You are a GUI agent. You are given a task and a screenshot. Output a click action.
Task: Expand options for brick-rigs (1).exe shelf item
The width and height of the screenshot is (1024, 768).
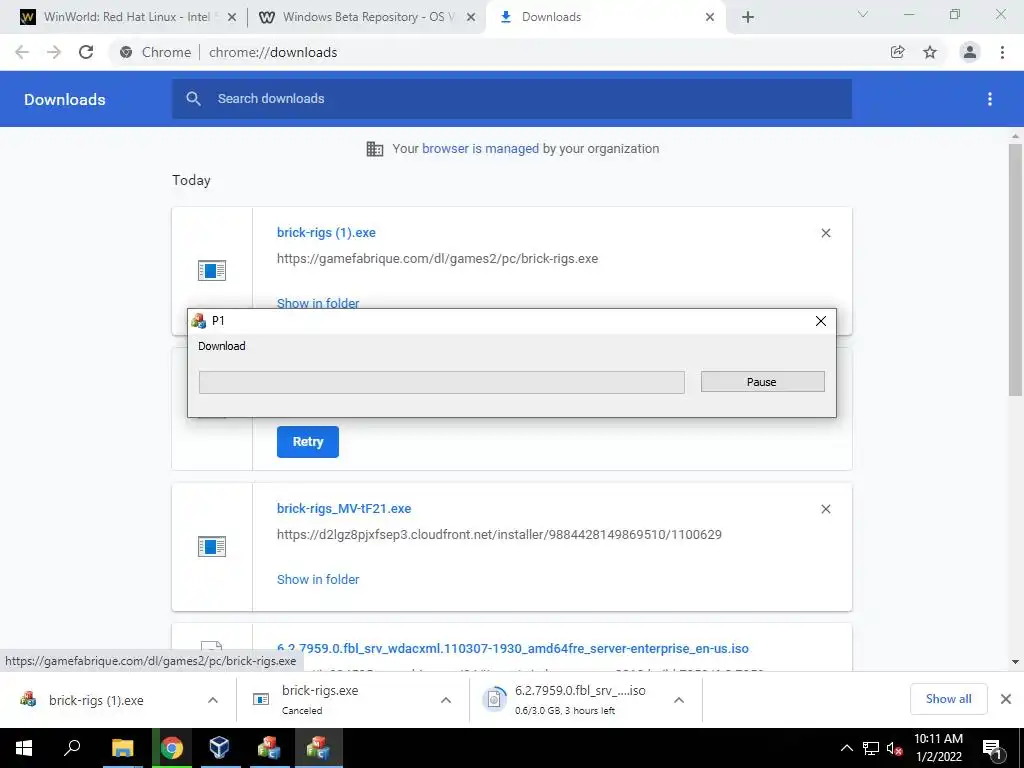[x=213, y=699]
